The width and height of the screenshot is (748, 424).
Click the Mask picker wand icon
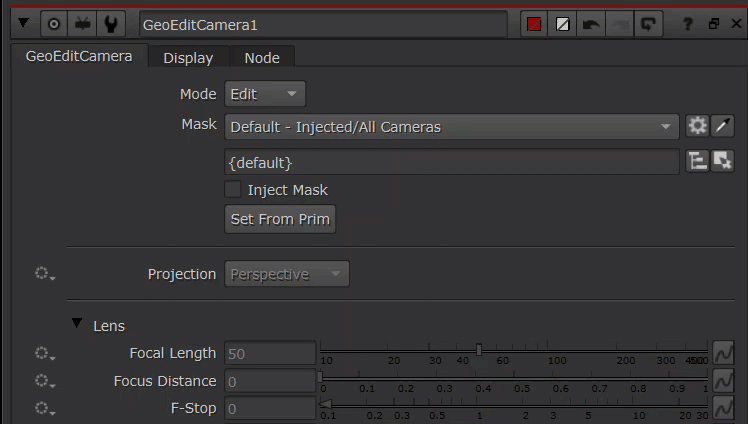[x=723, y=126]
